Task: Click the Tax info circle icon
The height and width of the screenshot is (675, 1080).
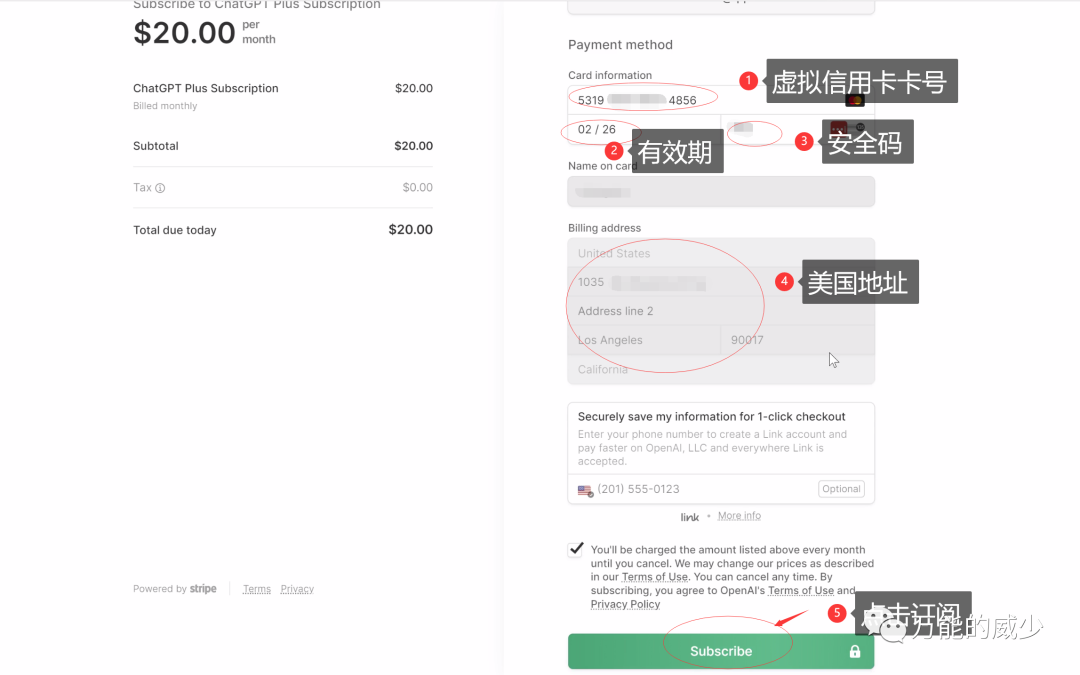Action: coord(160,188)
